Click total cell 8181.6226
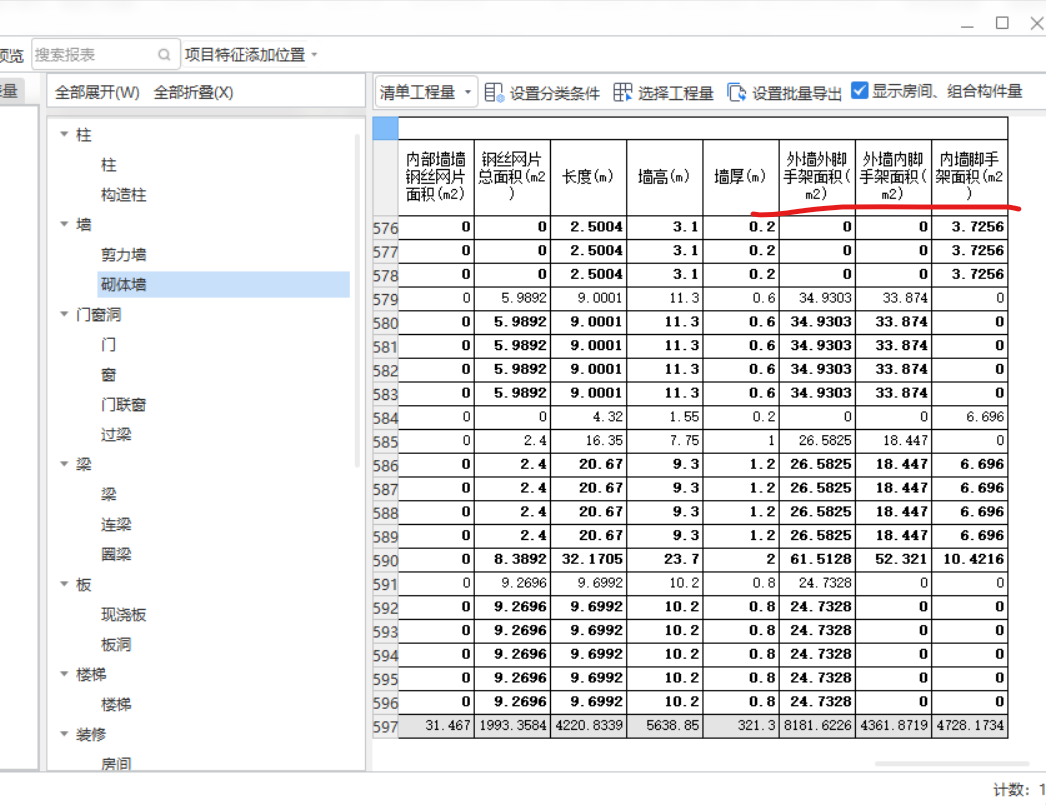Screen dimensions: 1046x807 tap(817, 726)
